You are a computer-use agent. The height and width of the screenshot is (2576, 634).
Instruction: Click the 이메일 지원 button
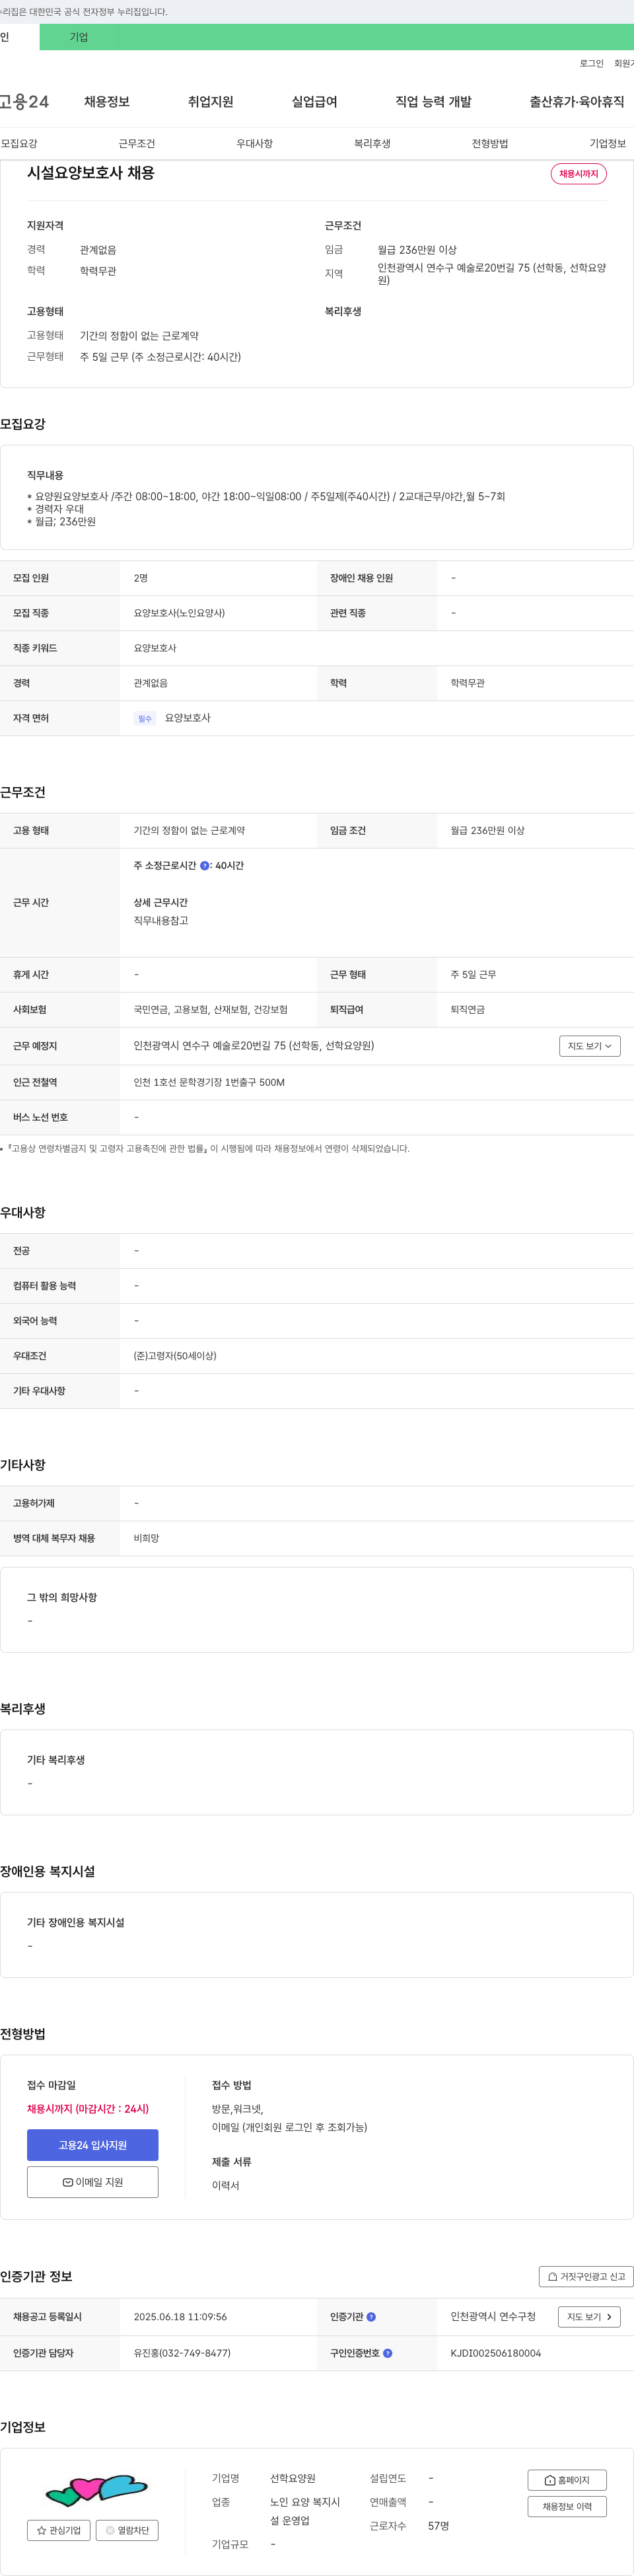pyautogui.click(x=93, y=2183)
